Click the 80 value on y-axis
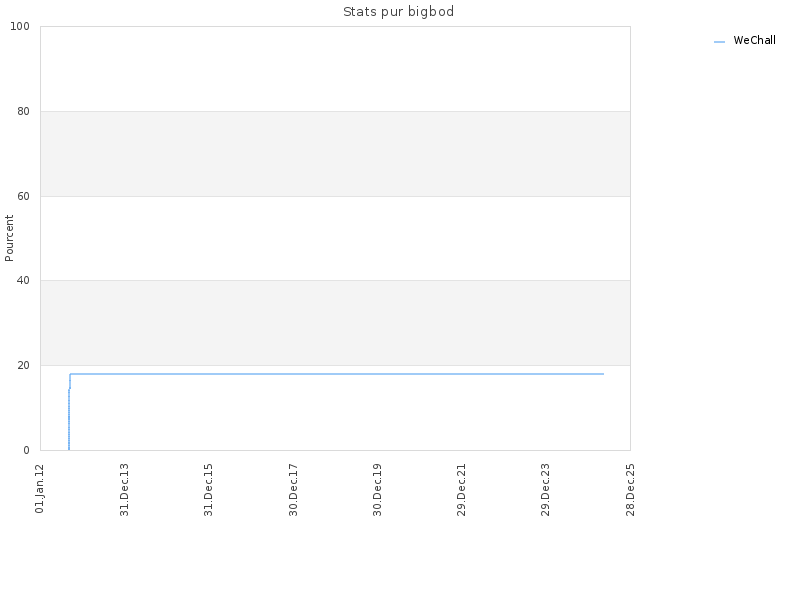The width and height of the screenshot is (800, 600). tap(23, 111)
